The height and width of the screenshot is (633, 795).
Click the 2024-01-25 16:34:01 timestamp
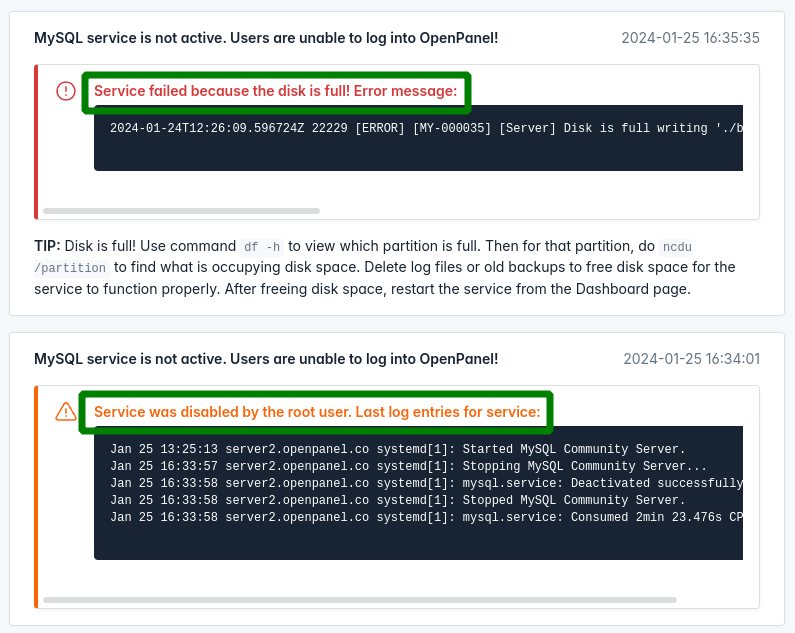coord(691,358)
